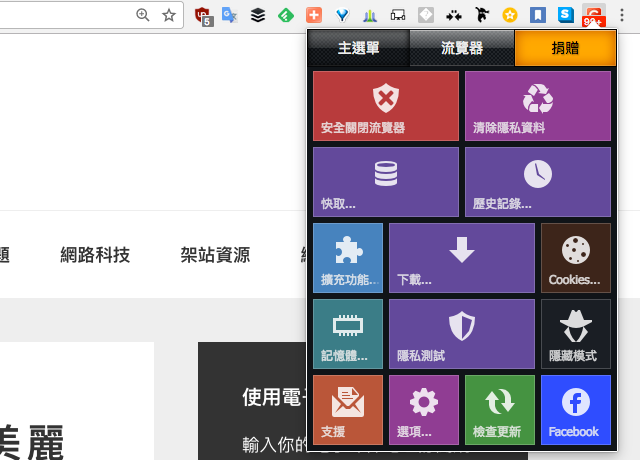Bookmark page with star icon

pos(169,15)
